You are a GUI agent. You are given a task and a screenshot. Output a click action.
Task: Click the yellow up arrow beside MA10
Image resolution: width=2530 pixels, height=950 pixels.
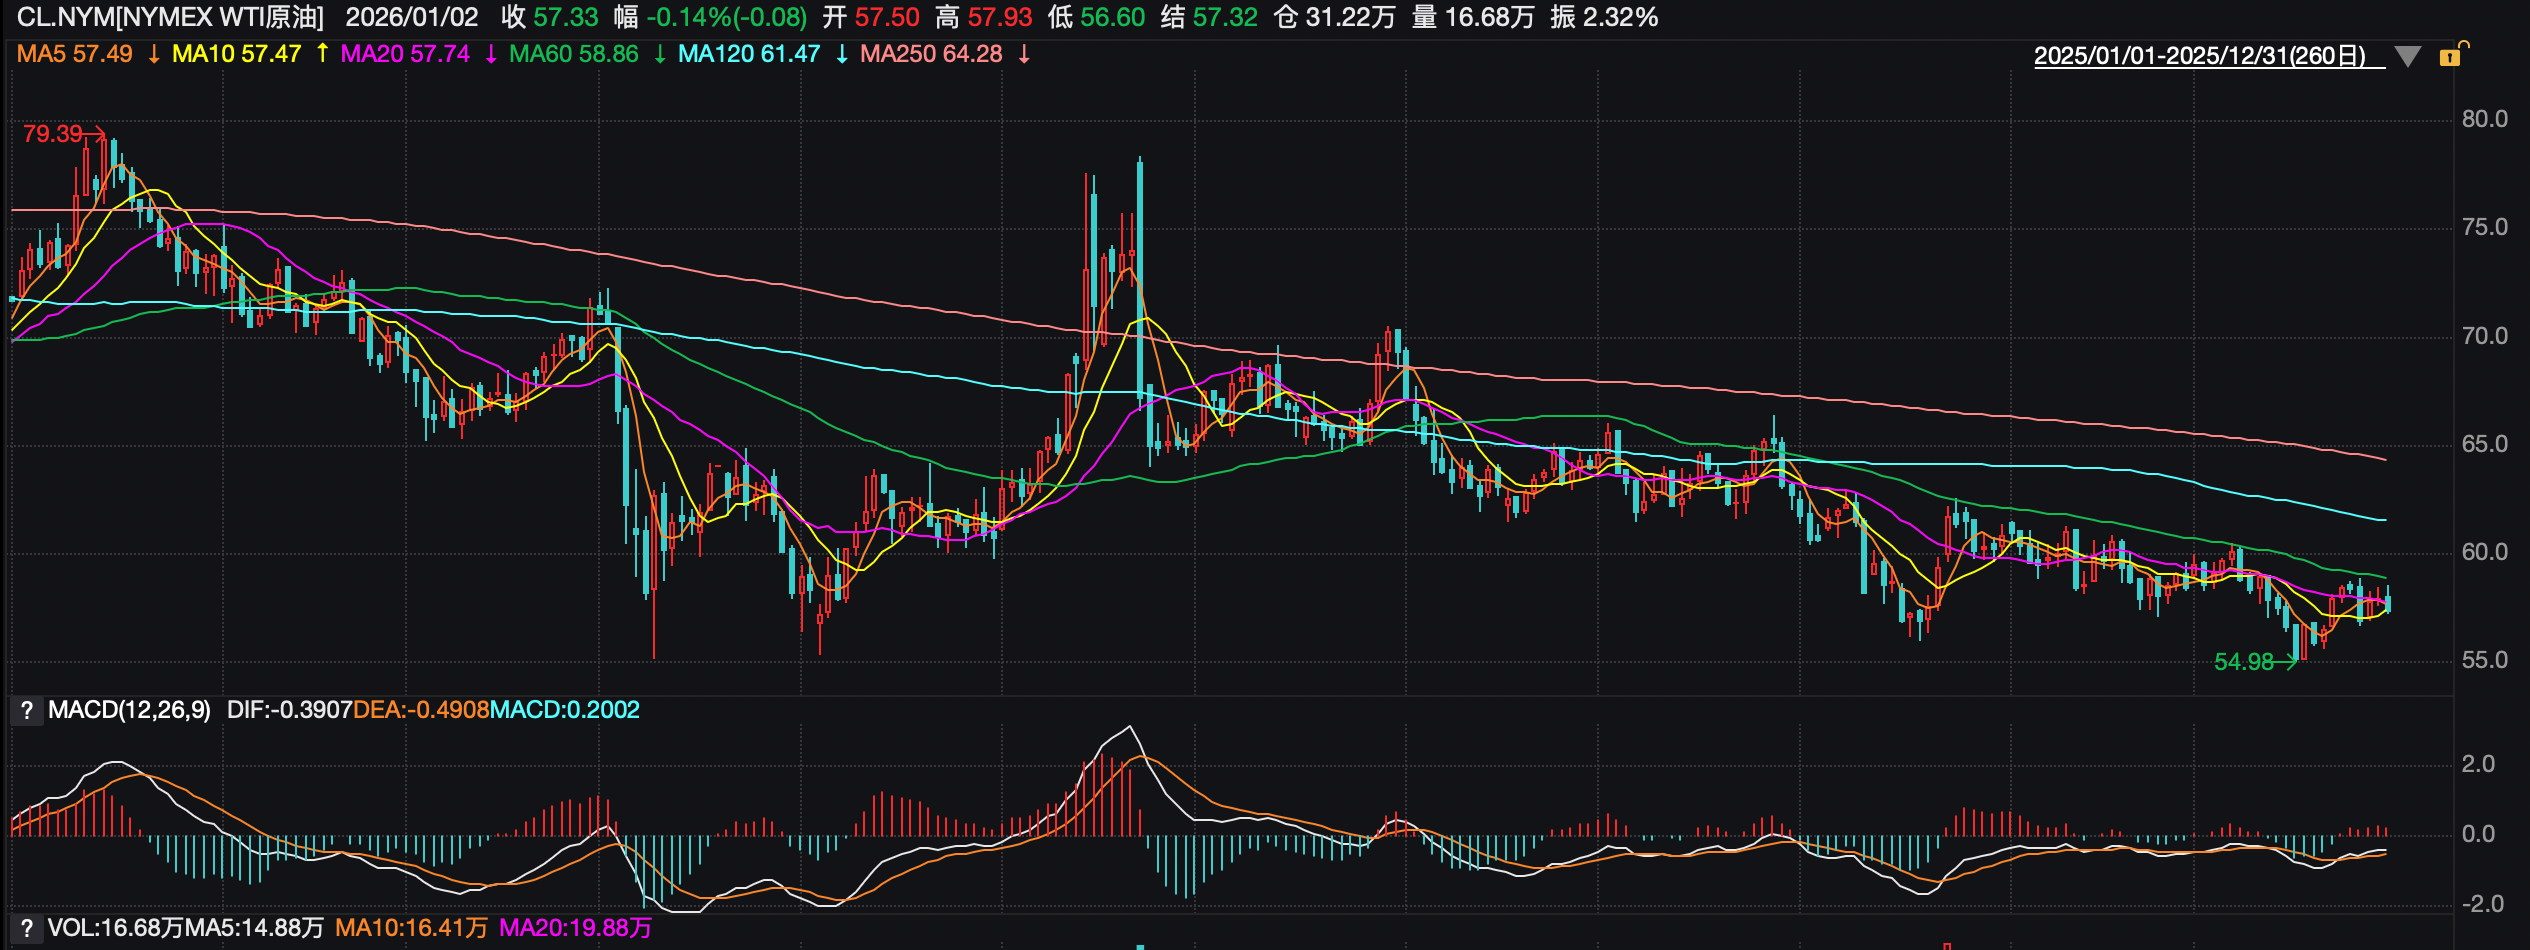pyautogui.click(x=322, y=54)
